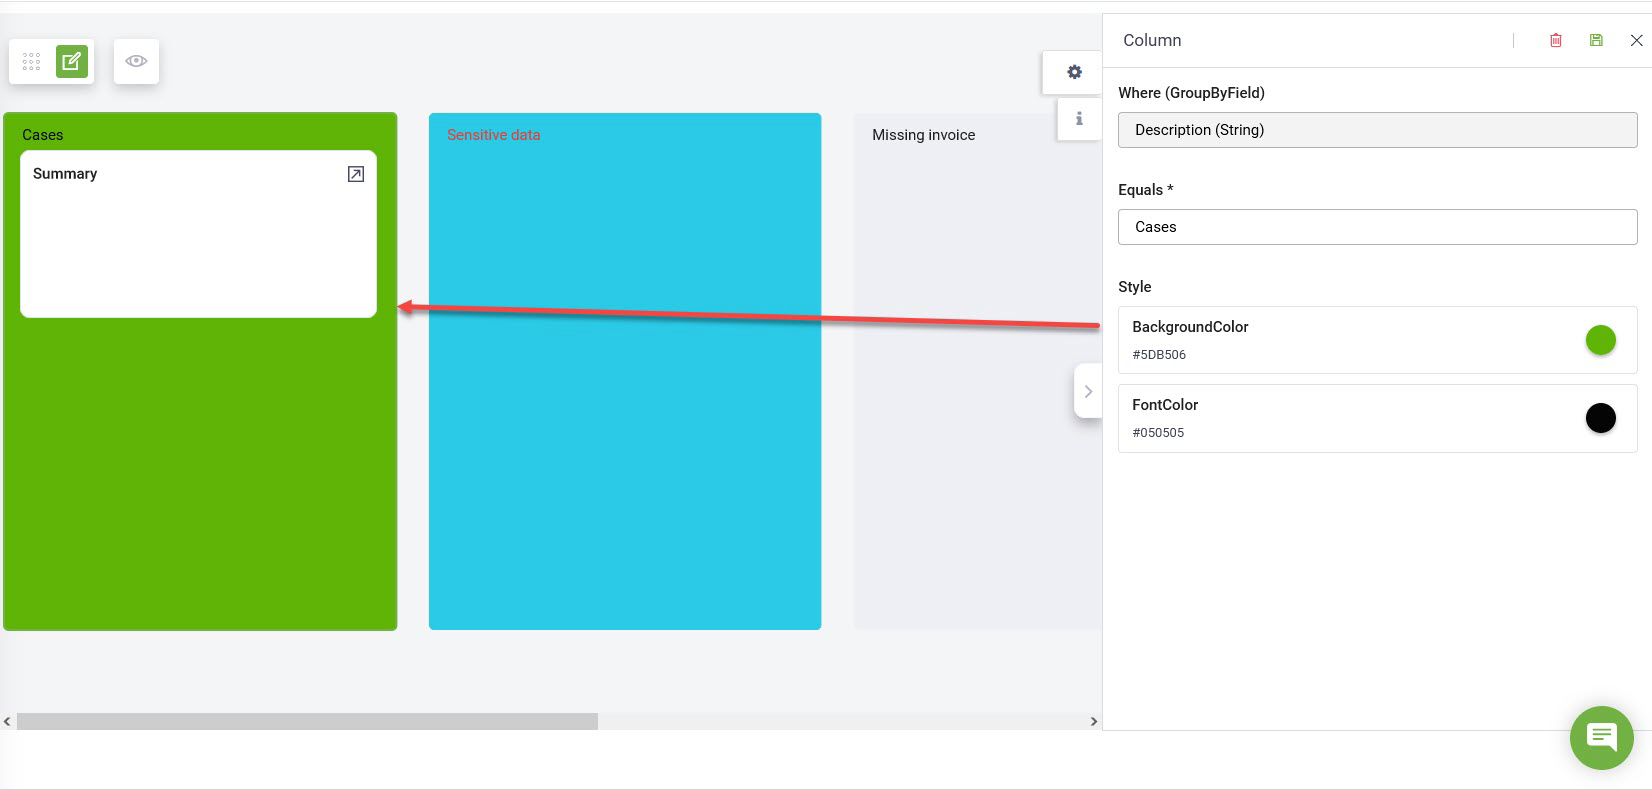Viewport: 1652px width, 789px height.
Task: Click the scrollbar left arrow
Action: [7, 721]
